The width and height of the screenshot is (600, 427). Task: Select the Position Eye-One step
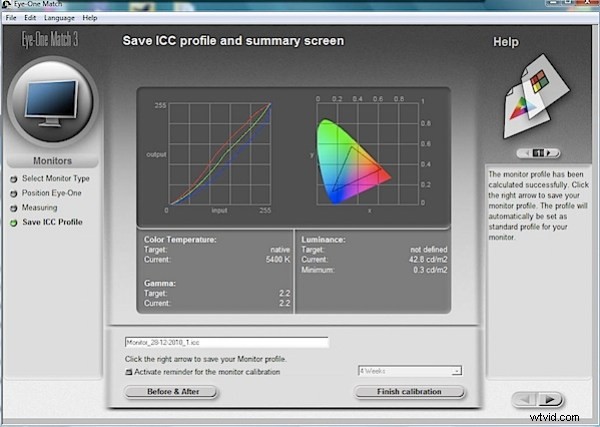point(52,193)
